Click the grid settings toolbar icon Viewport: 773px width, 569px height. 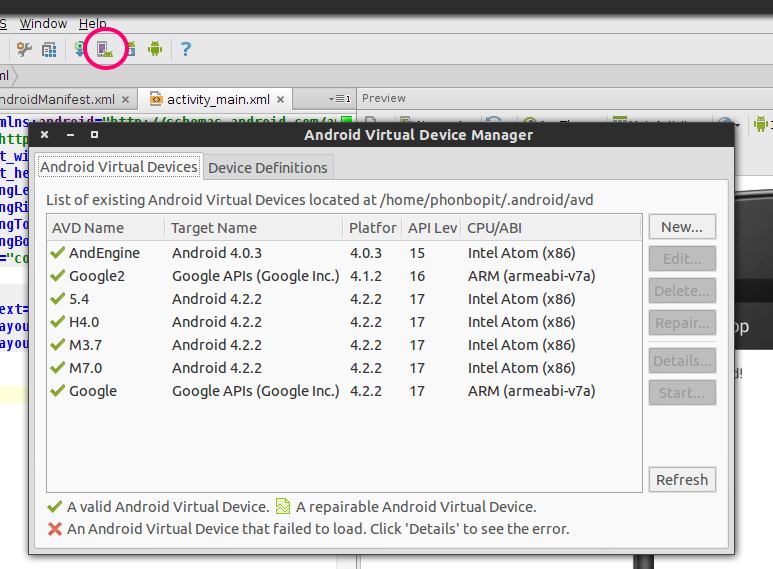click(x=49, y=49)
